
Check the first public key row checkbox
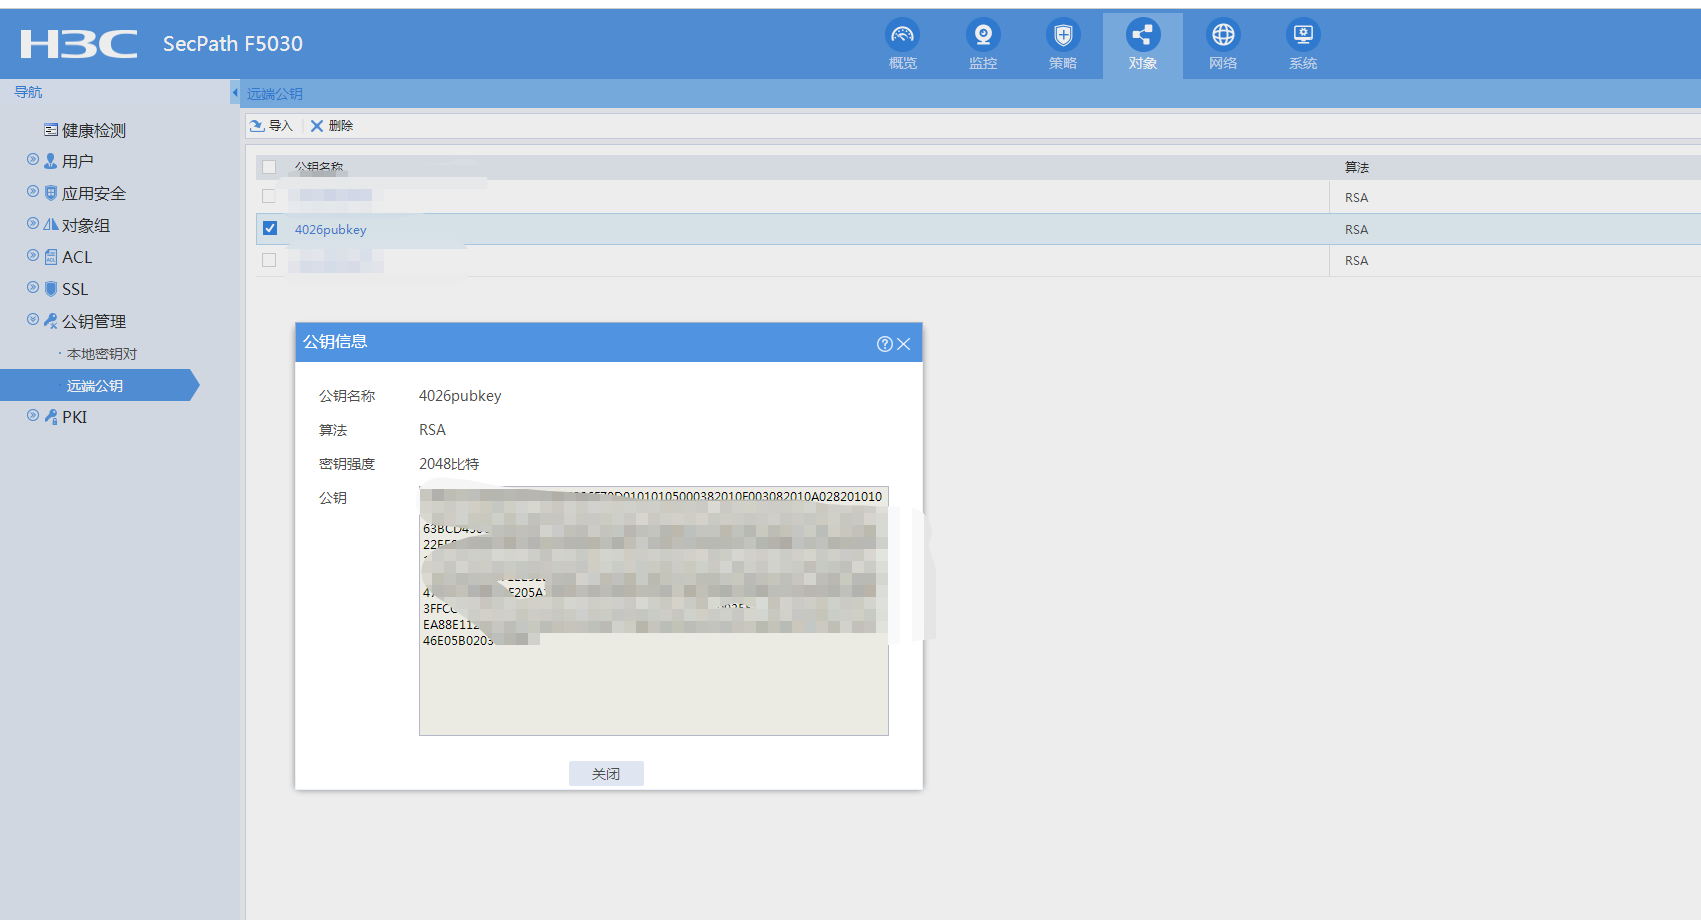tap(268, 196)
